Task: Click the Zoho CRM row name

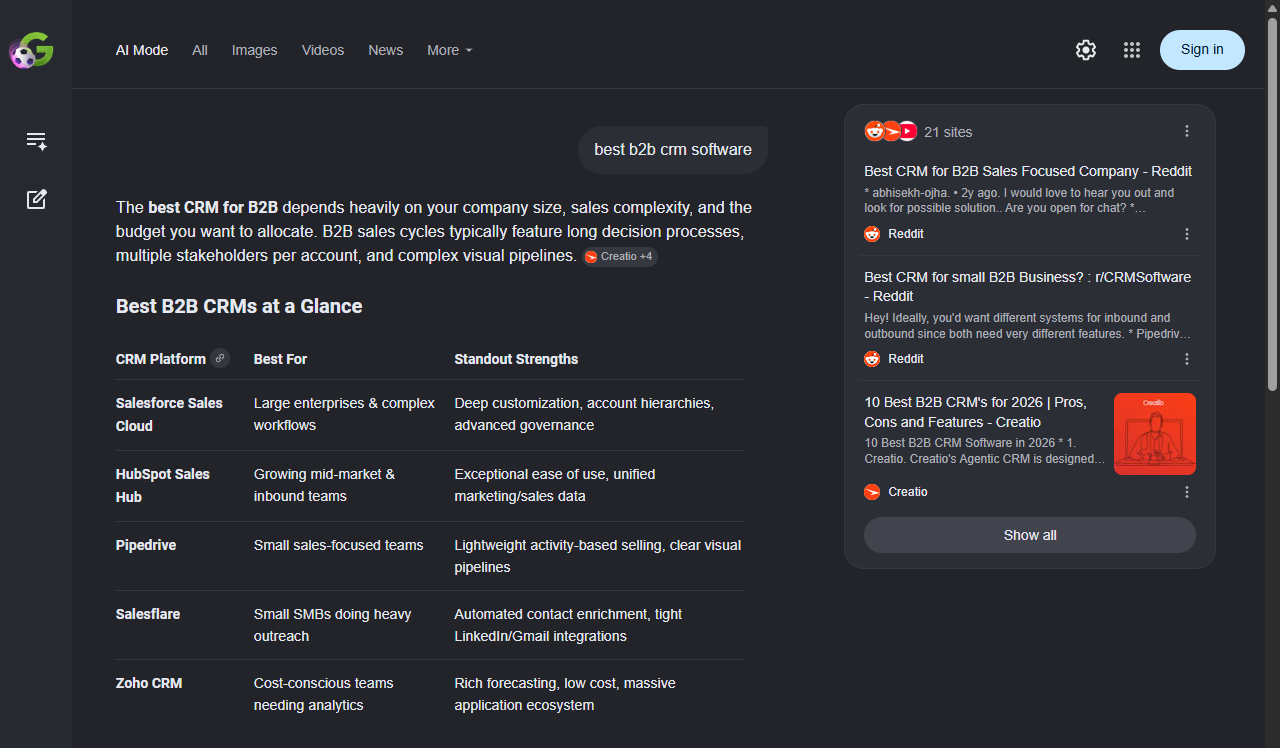Action: click(x=149, y=683)
